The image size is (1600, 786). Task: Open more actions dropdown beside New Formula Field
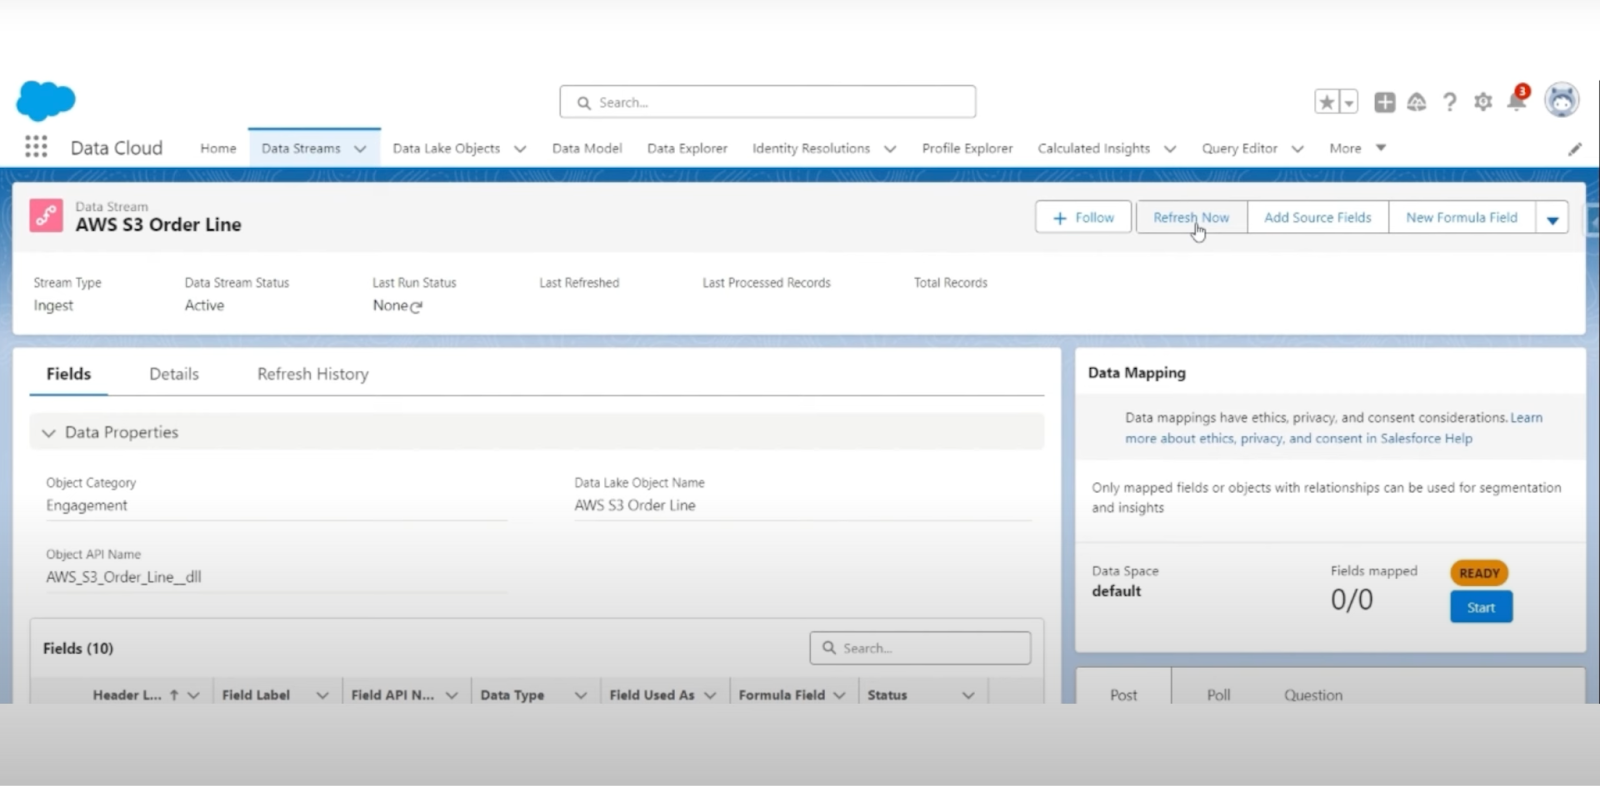point(1552,218)
